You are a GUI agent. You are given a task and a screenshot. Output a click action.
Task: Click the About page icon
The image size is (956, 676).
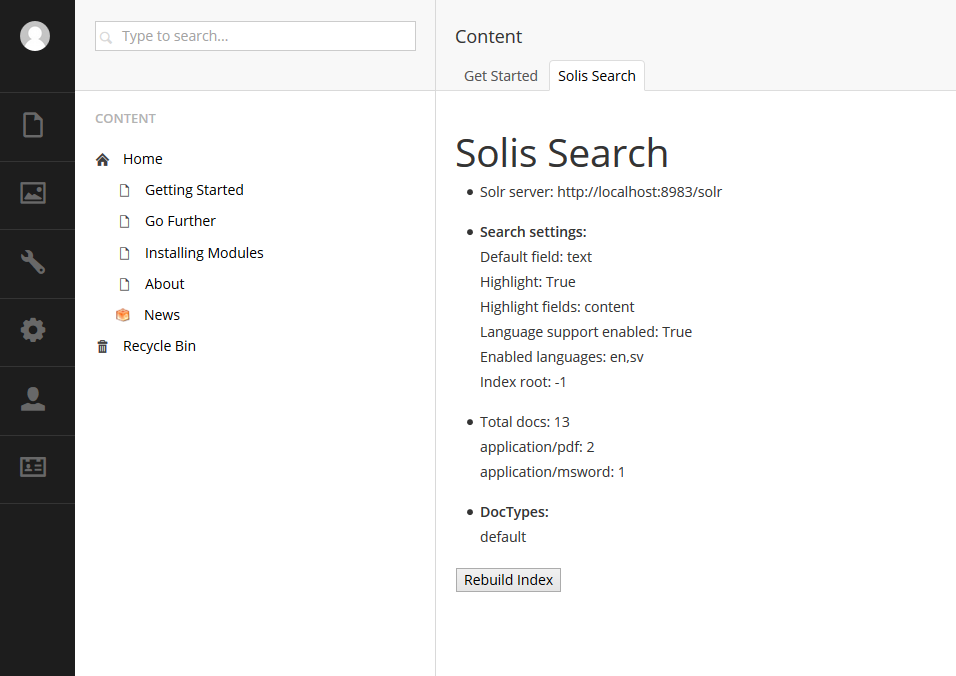[124, 285]
